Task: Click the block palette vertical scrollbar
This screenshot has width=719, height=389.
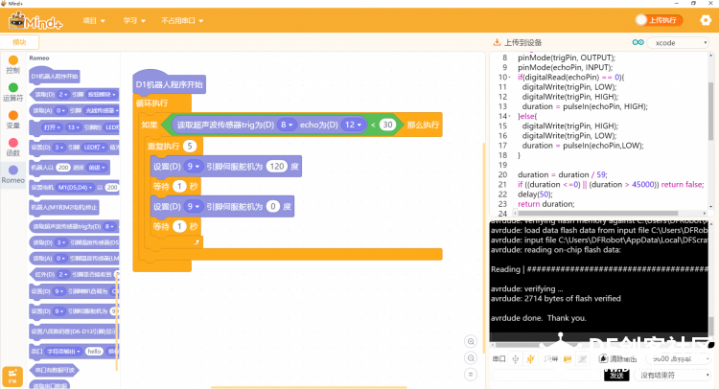Action: pyautogui.click(x=117, y=321)
